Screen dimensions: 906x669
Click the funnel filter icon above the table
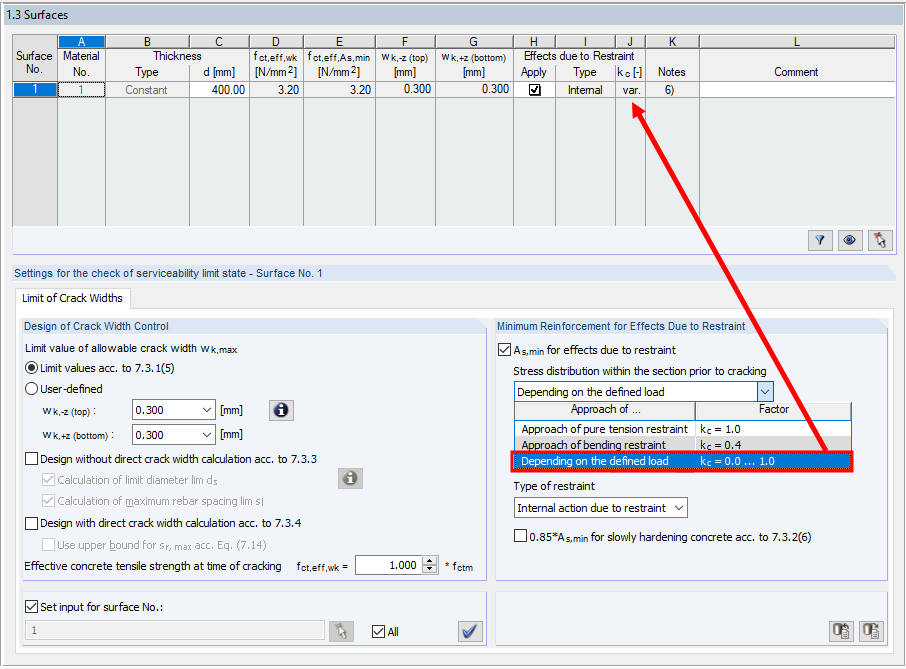tap(820, 240)
